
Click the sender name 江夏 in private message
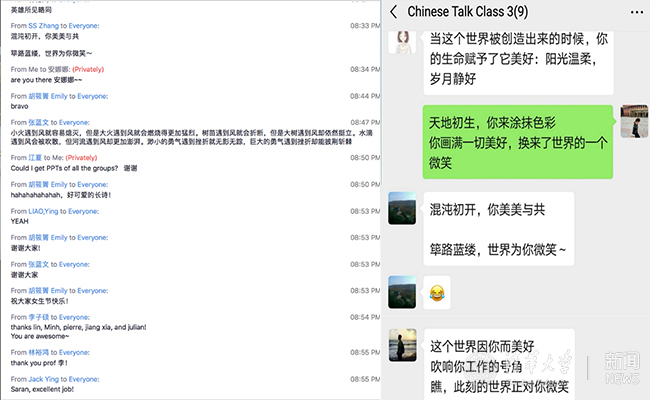35,157
